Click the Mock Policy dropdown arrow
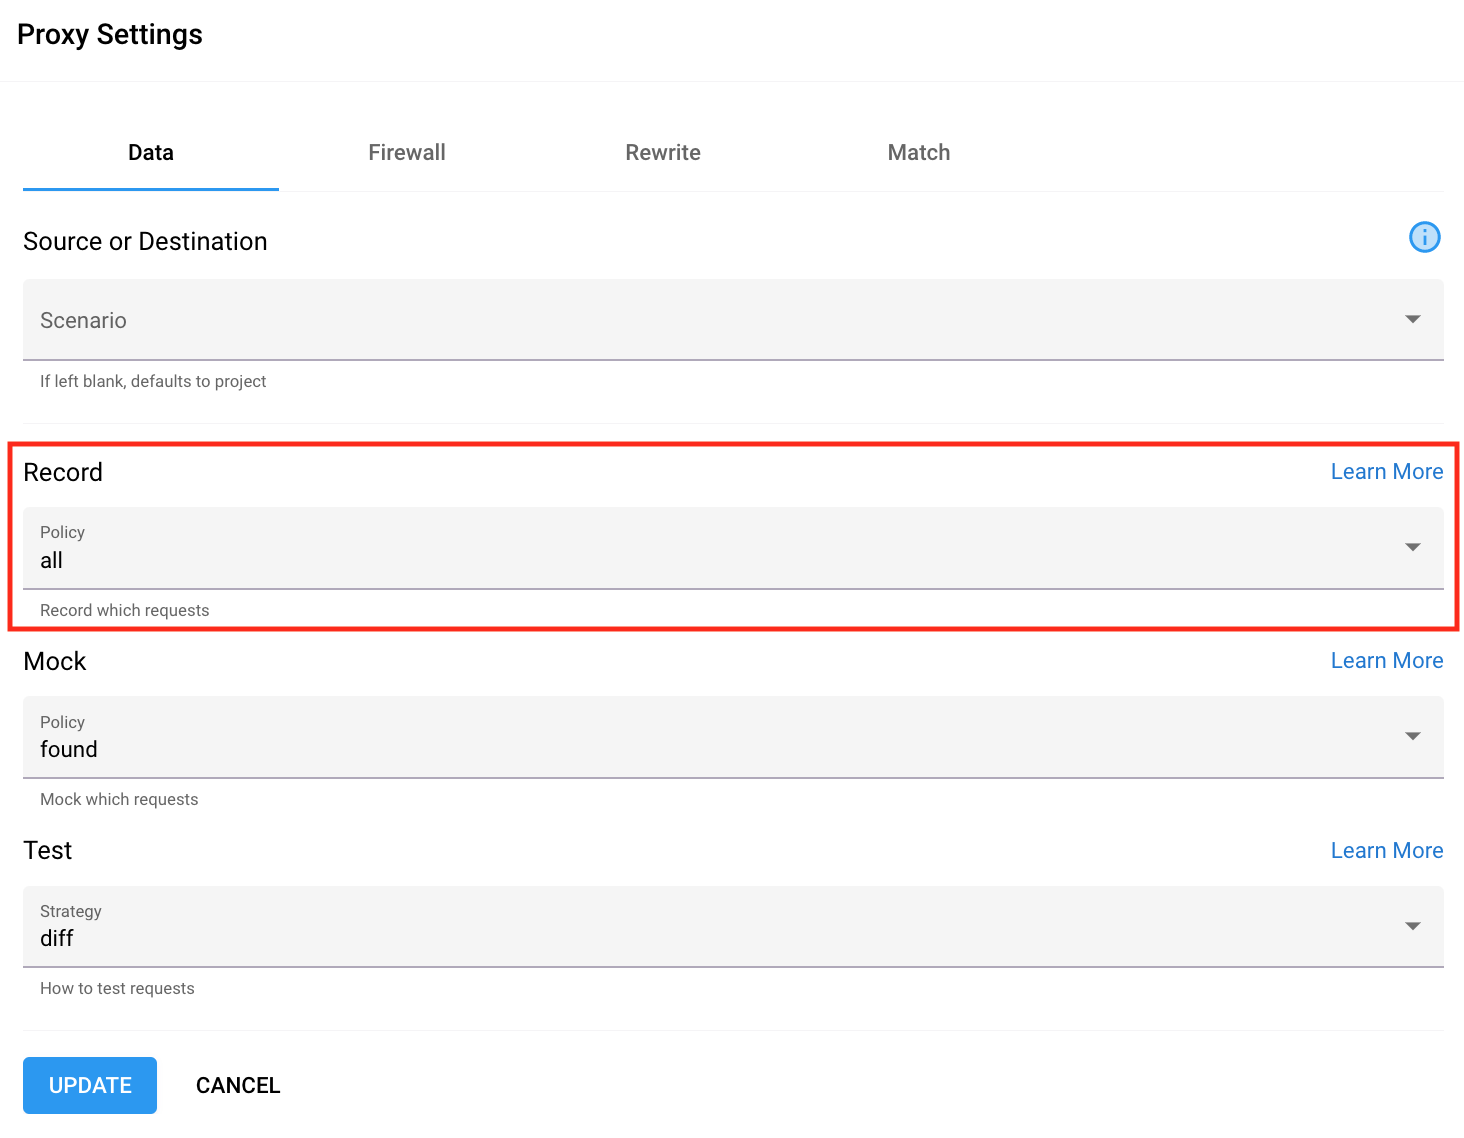Viewport: 1464px width, 1138px height. click(x=1412, y=737)
